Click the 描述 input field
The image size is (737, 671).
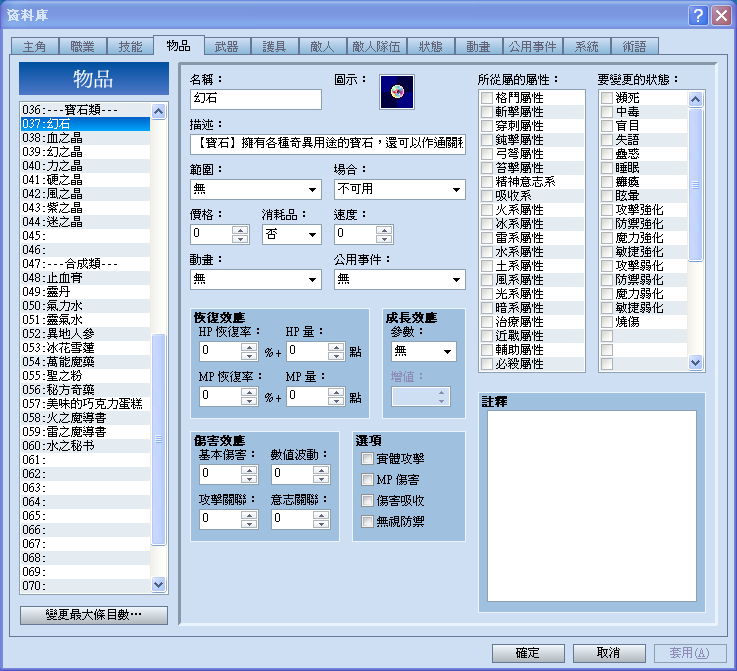(328, 144)
